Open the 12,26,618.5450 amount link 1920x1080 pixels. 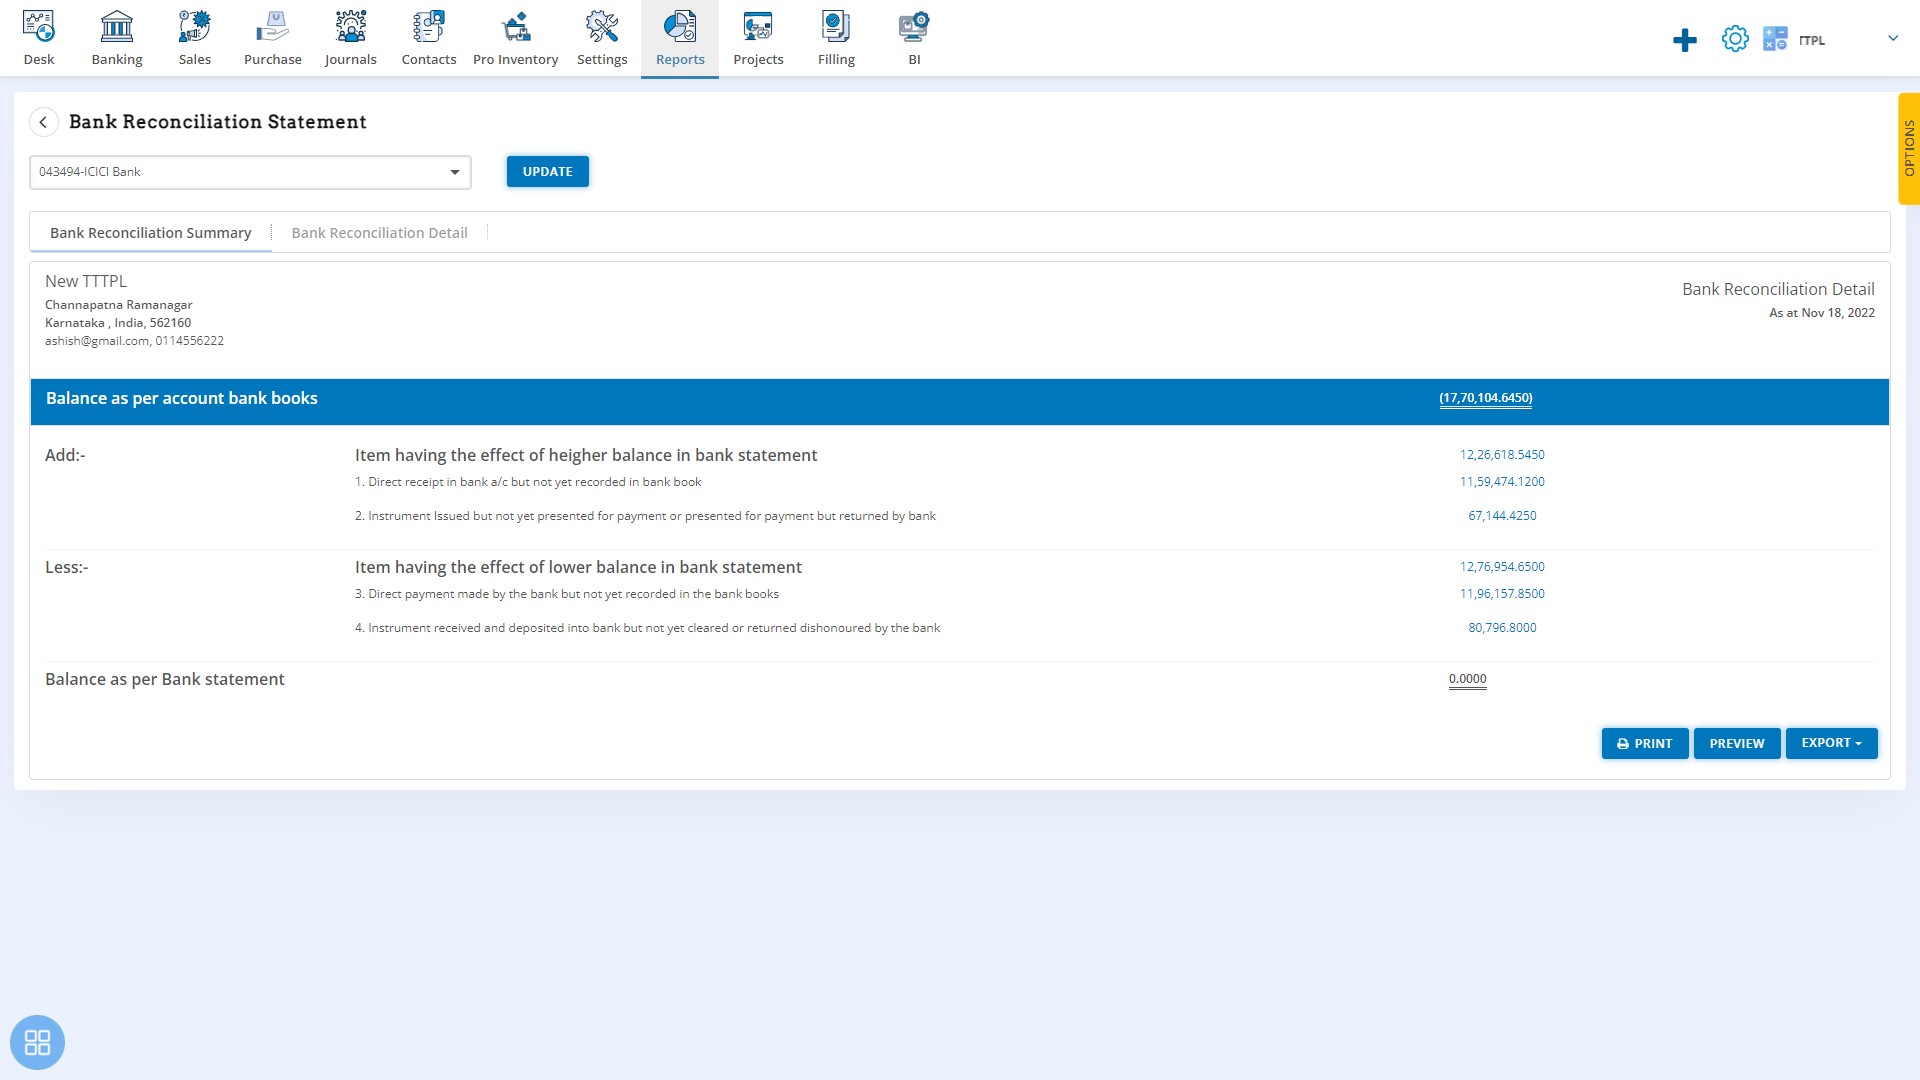tap(1502, 455)
